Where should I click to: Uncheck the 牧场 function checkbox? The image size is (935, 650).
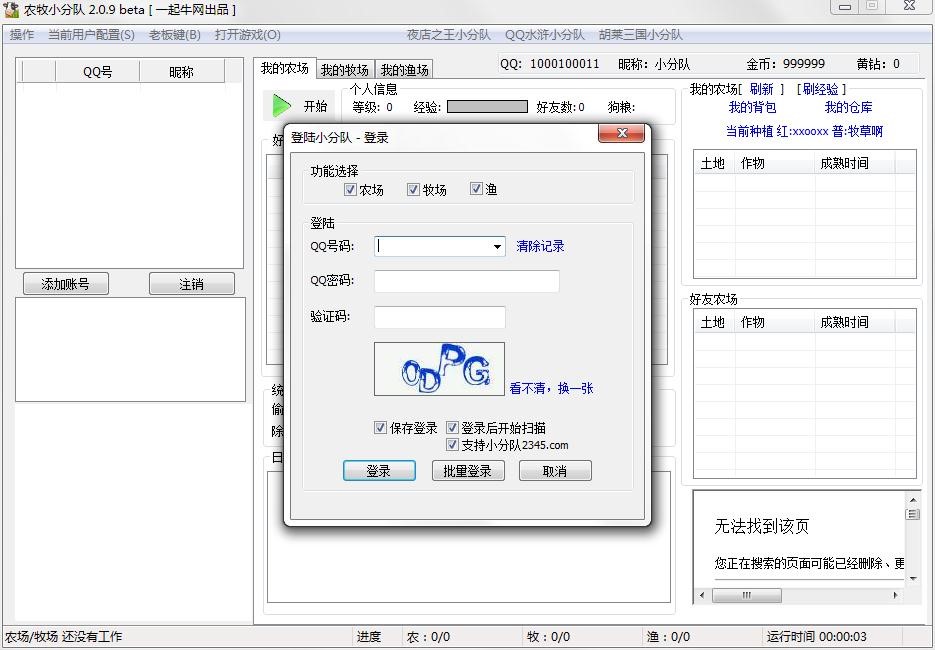pos(413,189)
